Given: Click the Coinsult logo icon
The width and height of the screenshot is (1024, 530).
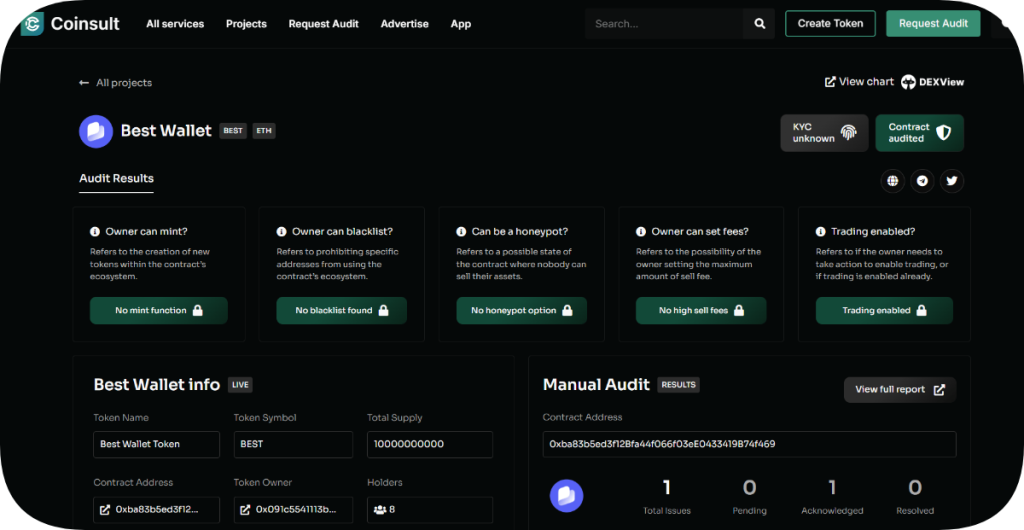Looking at the screenshot, I should pos(33,24).
